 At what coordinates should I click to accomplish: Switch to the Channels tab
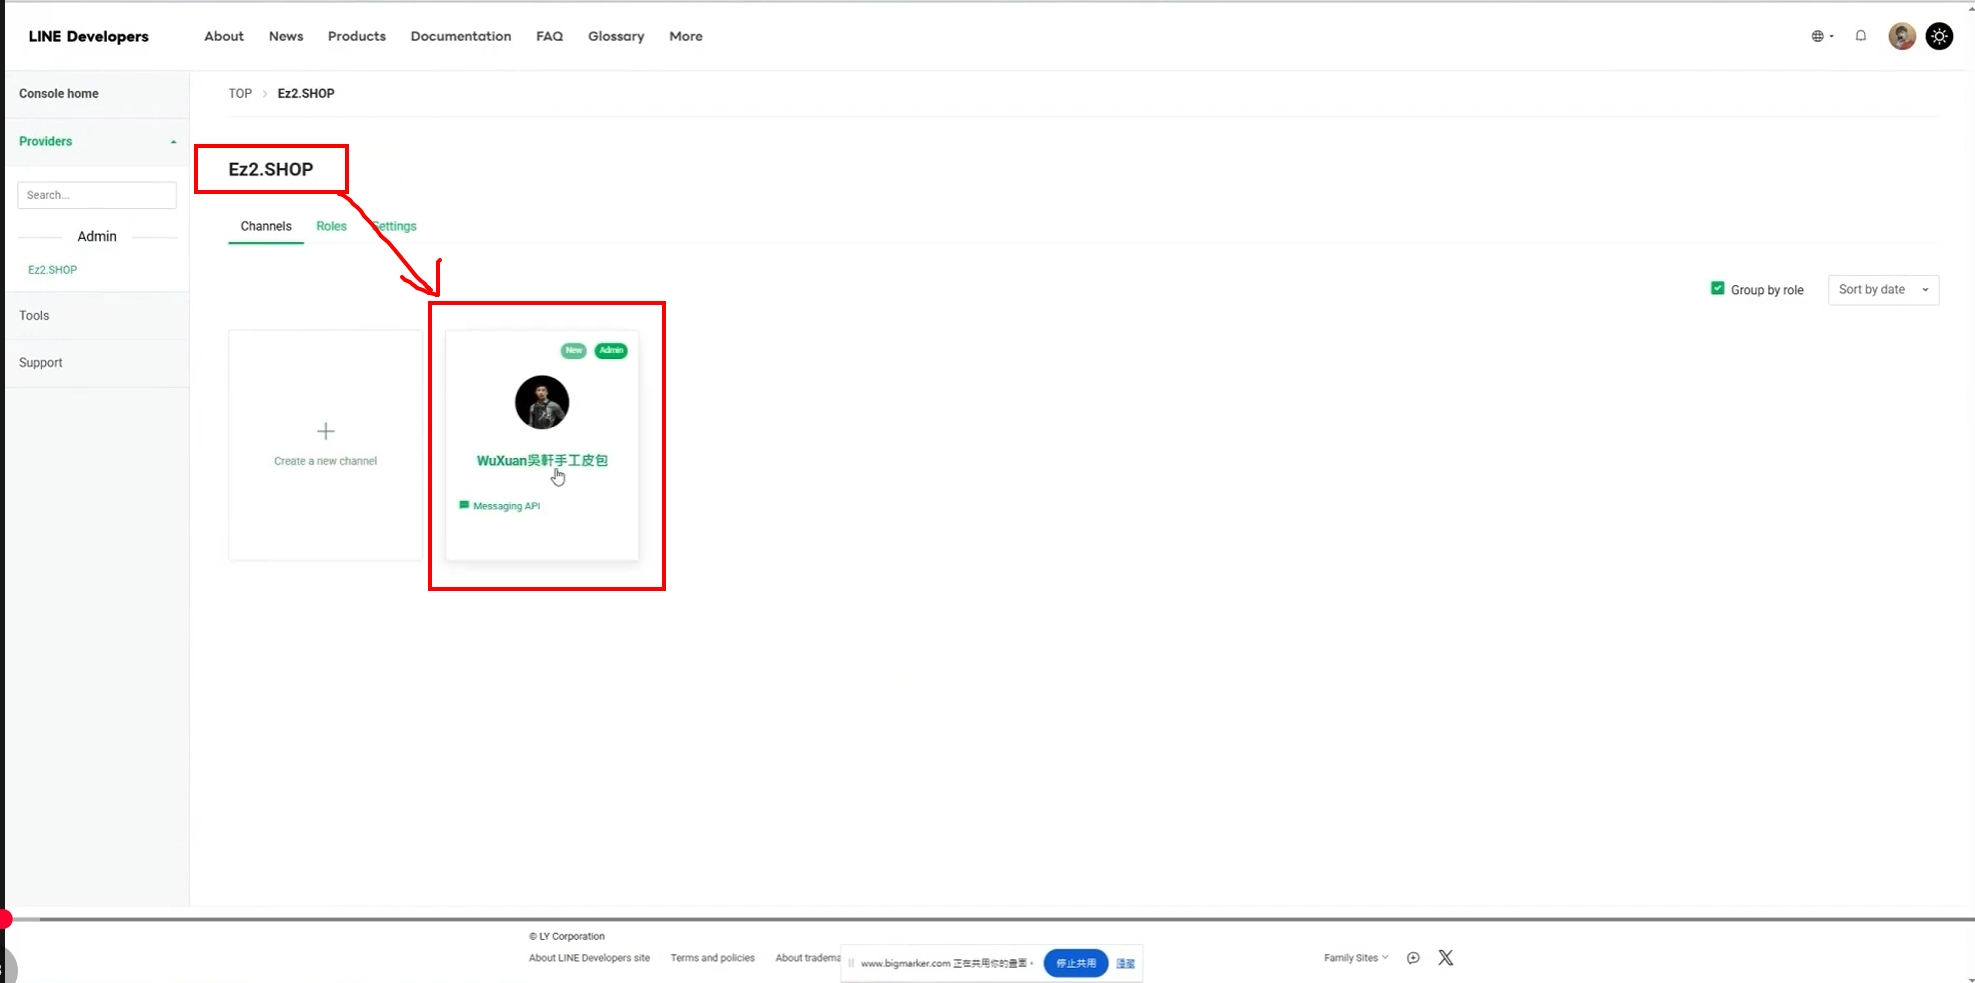click(x=266, y=226)
